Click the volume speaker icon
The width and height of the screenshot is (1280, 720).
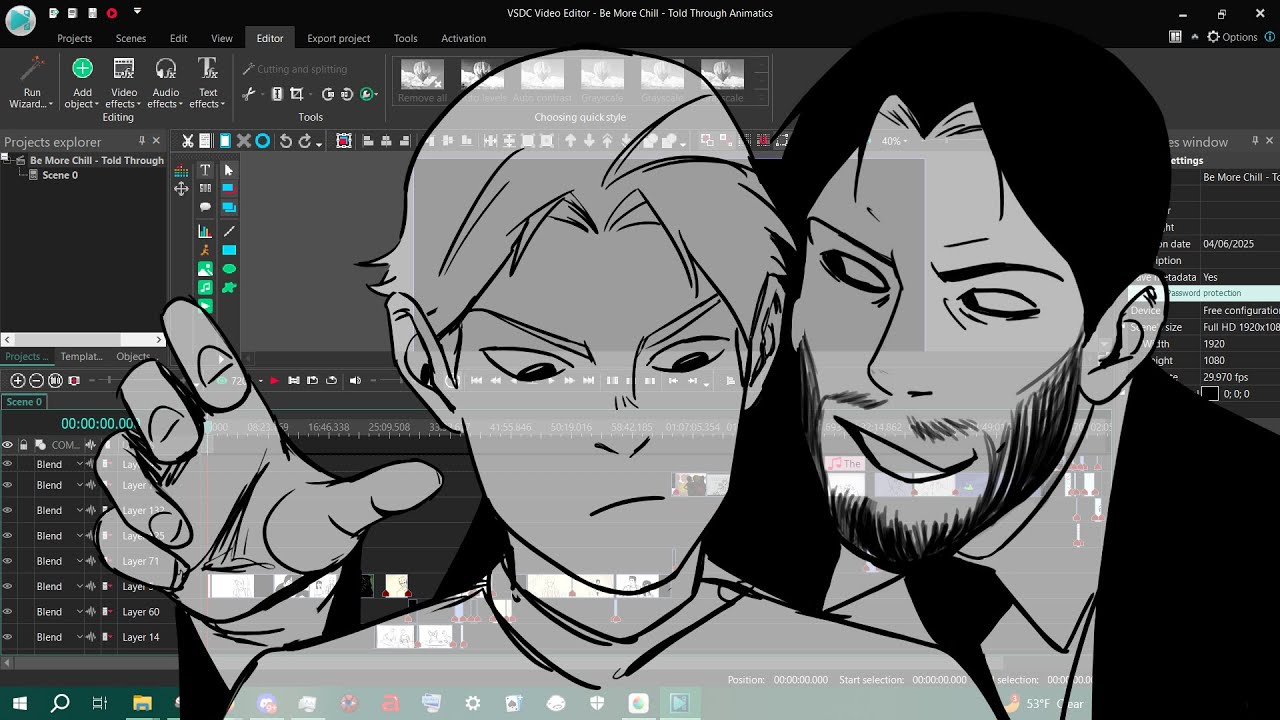click(355, 380)
